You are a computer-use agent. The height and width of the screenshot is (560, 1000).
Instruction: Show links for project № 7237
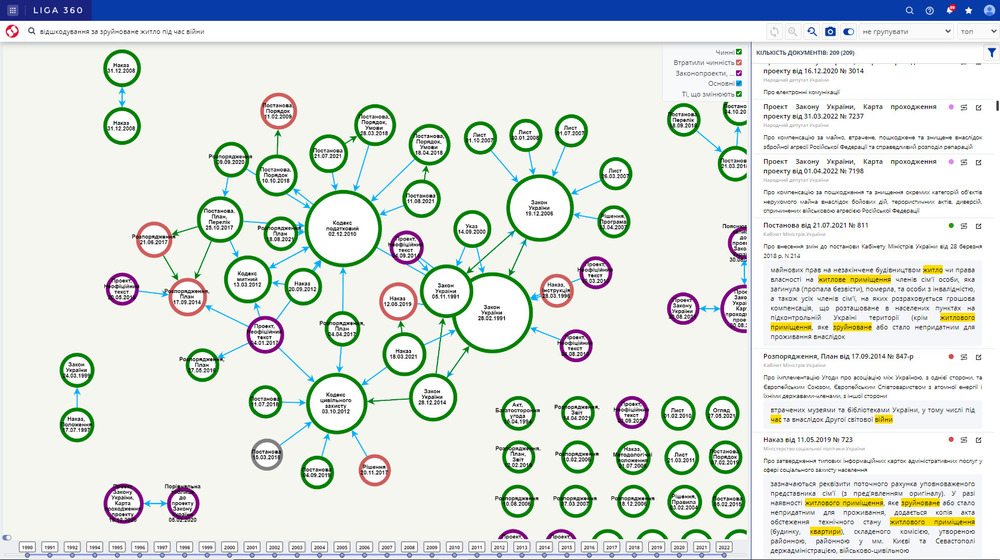pos(964,108)
